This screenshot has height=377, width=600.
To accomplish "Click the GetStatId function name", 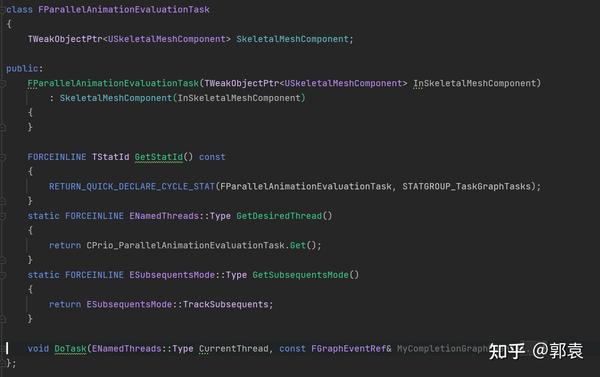I will [158, 157].
